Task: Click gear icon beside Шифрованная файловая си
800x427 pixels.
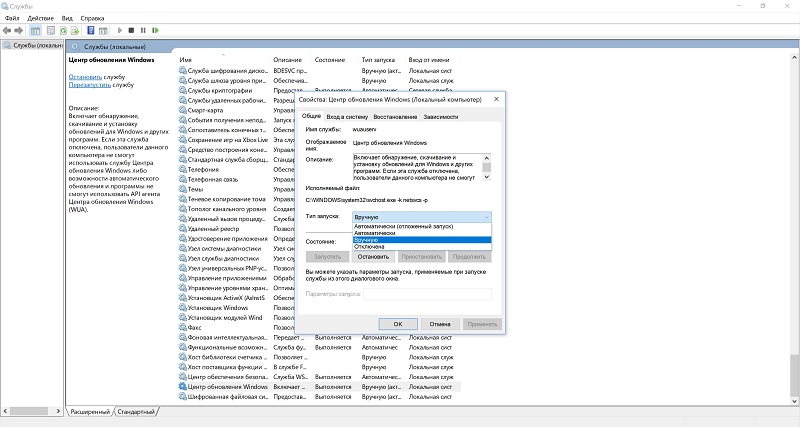Action: [183, 396]
